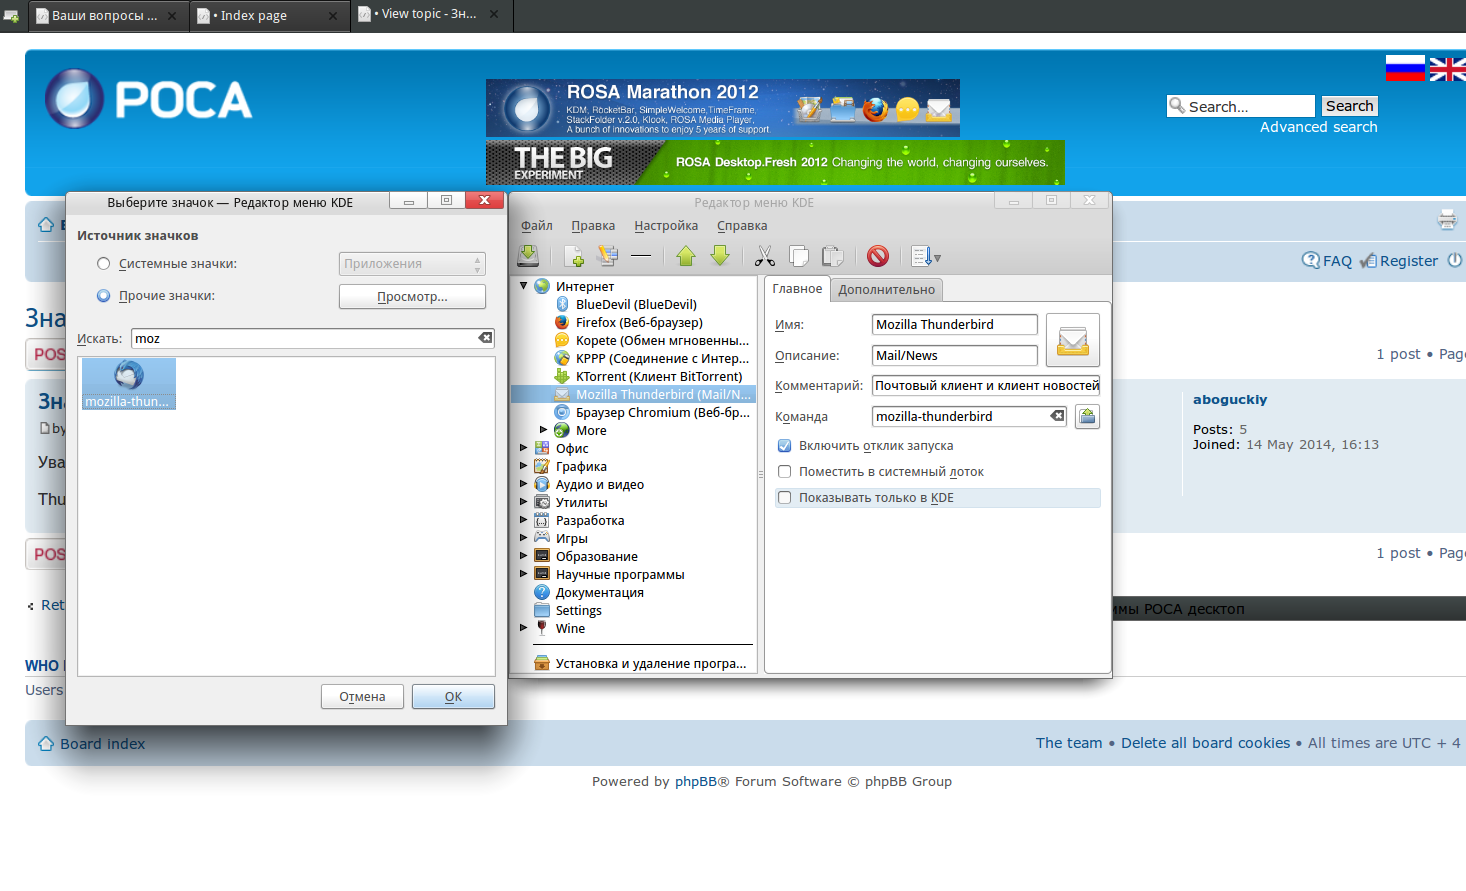Cut the selected entry with the scissors icon
Screen dimensions: 1466x891
765,256
